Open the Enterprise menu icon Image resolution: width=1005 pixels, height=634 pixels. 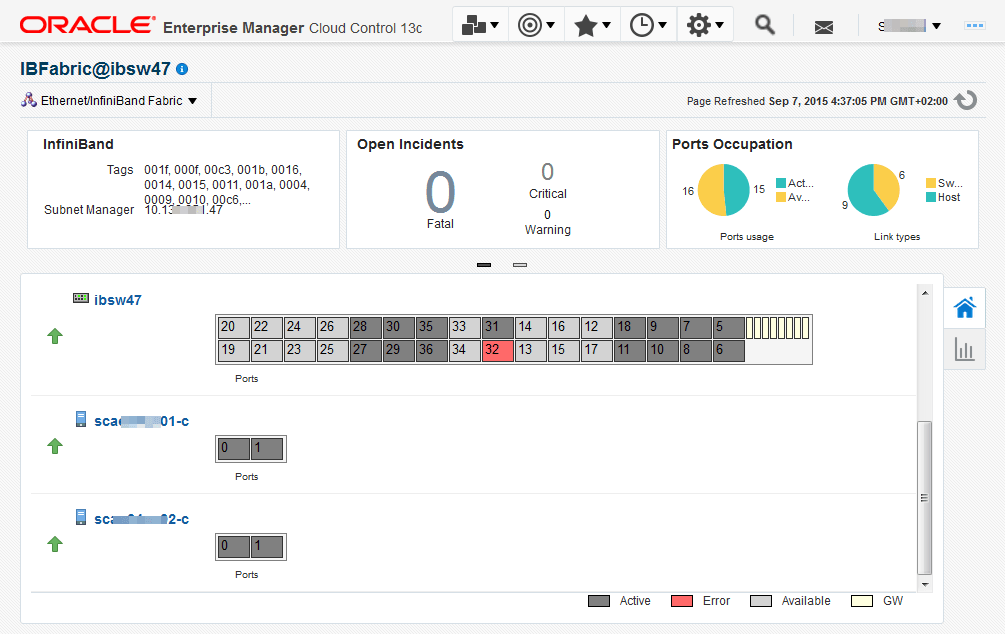pyautogui.click(x=480, y=26)
